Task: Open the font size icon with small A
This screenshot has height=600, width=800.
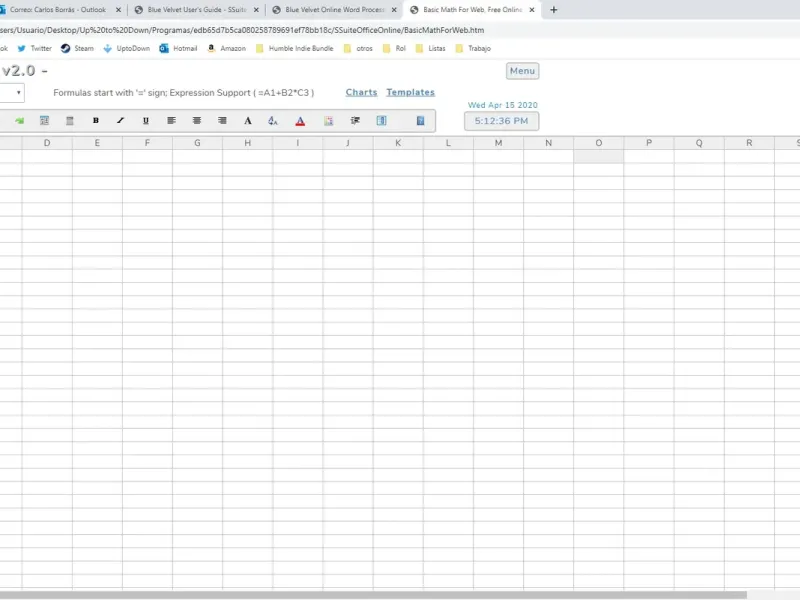Action: (273, 121)
